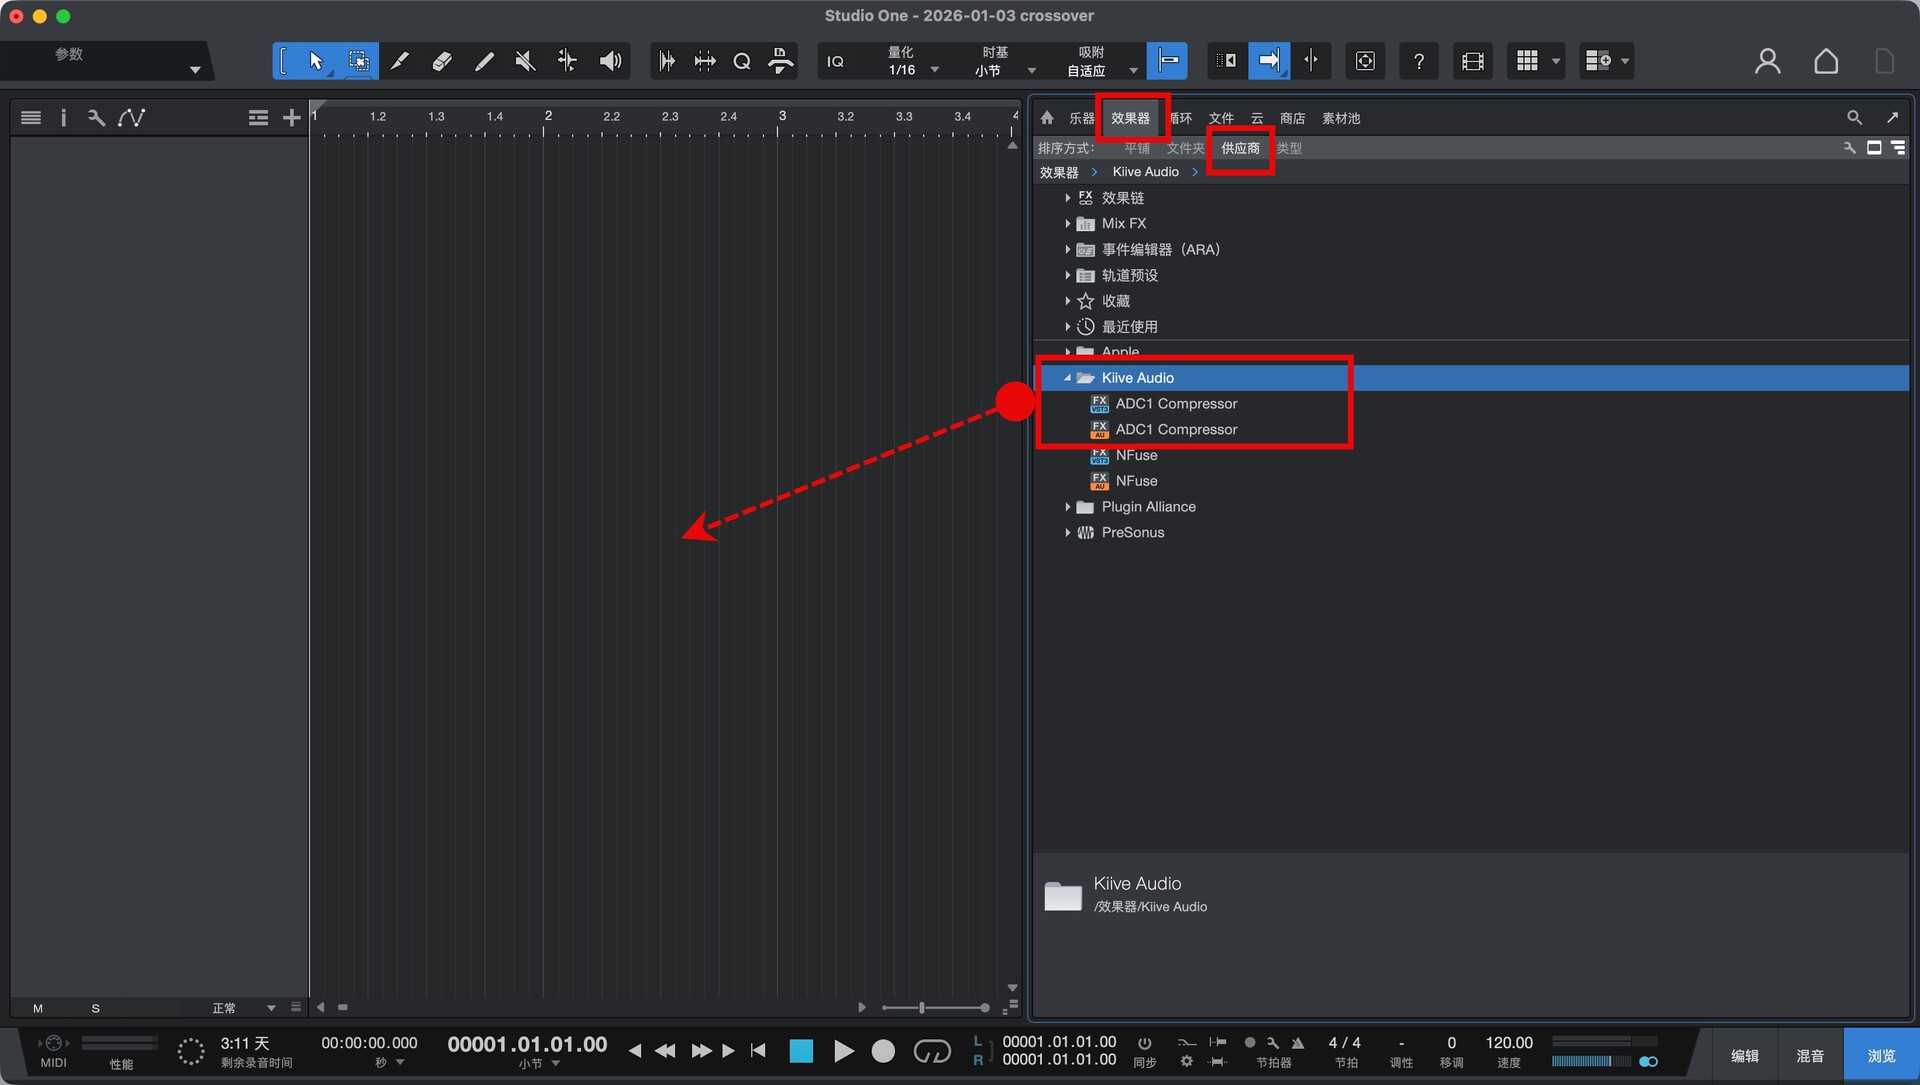
Task: Select the Mute tool
Action: 525,61
